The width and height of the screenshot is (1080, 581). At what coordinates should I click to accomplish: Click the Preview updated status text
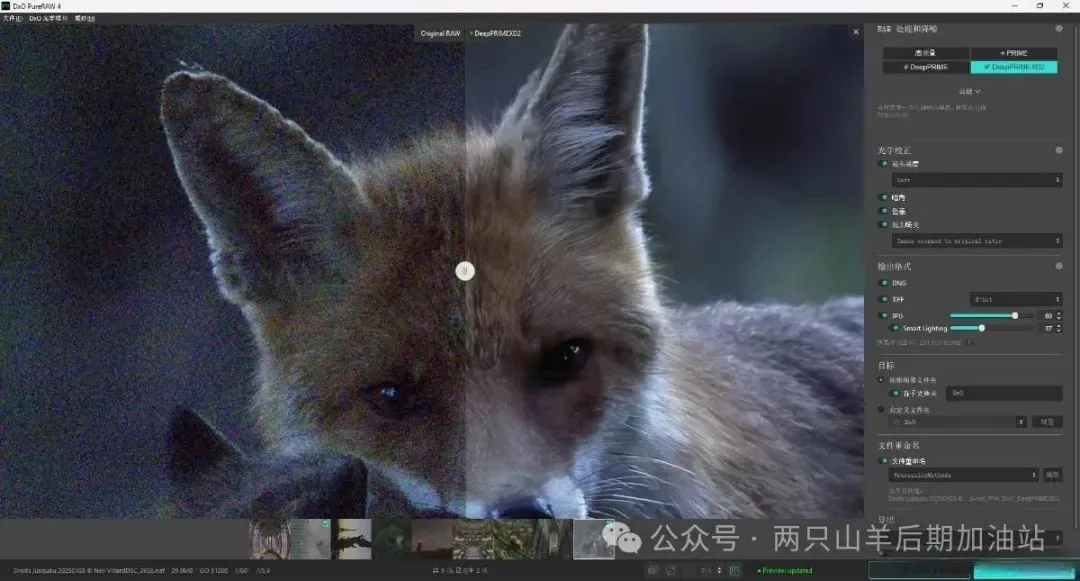coord(785,571)
